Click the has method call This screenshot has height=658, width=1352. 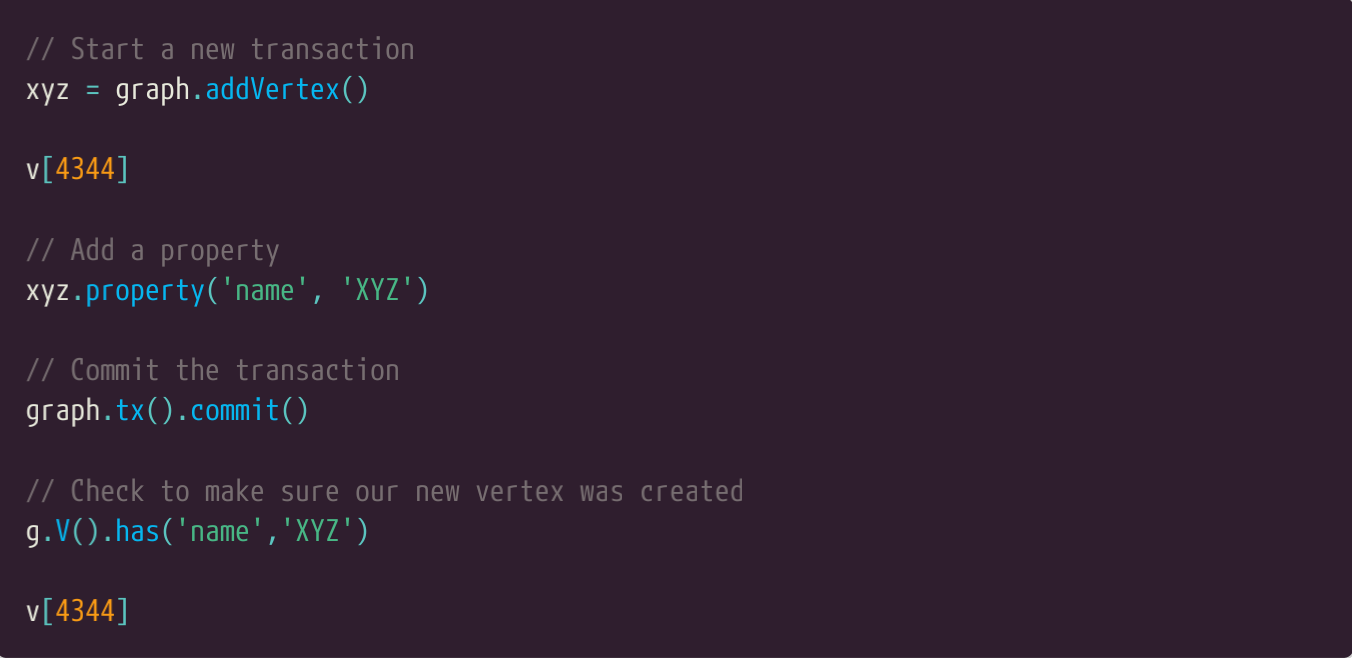click(137, 531)
